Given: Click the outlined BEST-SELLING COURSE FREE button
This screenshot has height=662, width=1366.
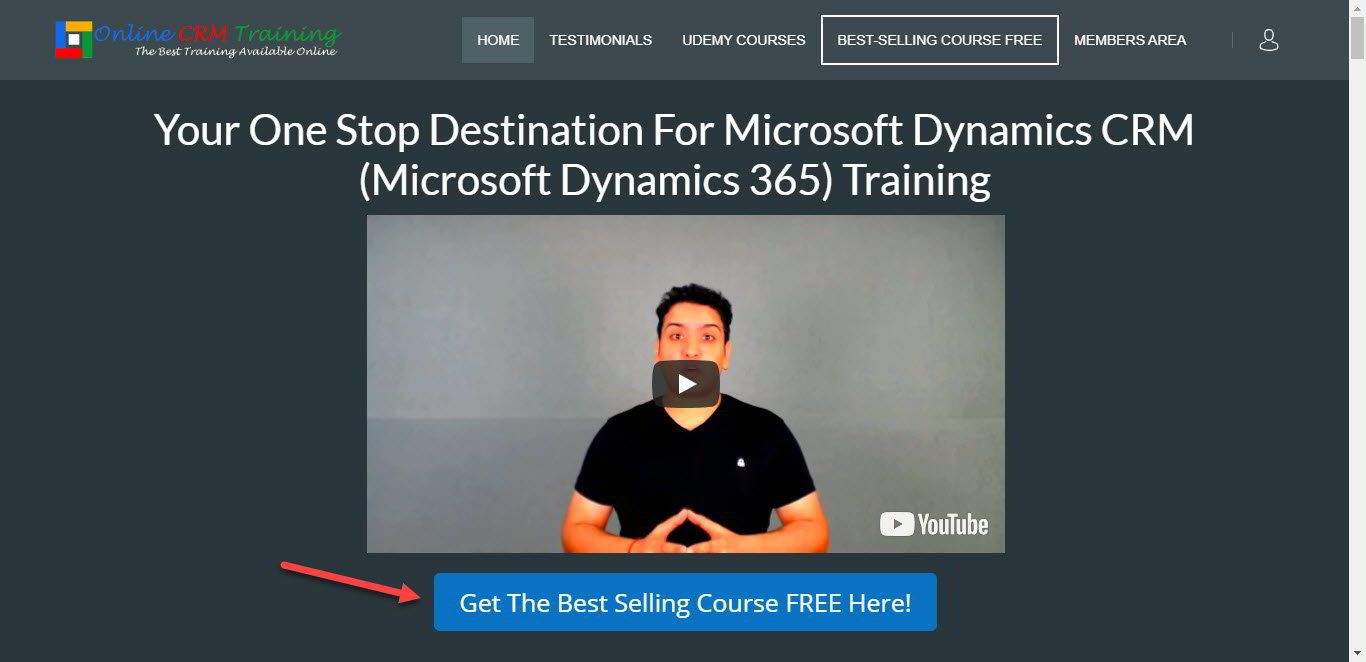Looking at the screenshot, I should [940, 40].
